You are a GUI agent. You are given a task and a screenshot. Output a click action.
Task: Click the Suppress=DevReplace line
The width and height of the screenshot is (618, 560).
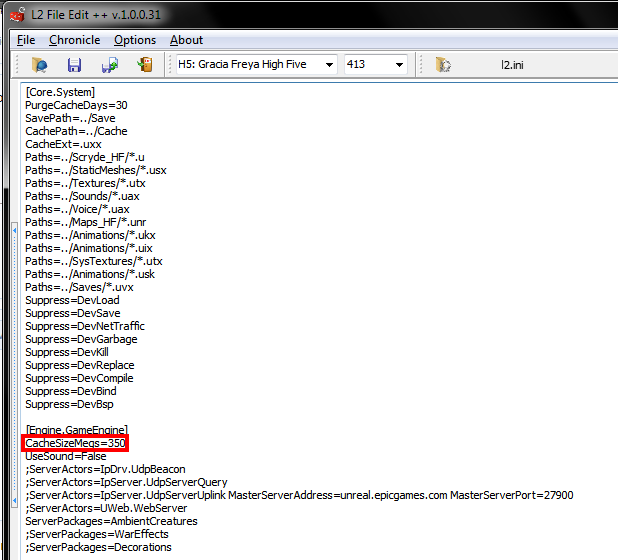click(x=80, y=365)
